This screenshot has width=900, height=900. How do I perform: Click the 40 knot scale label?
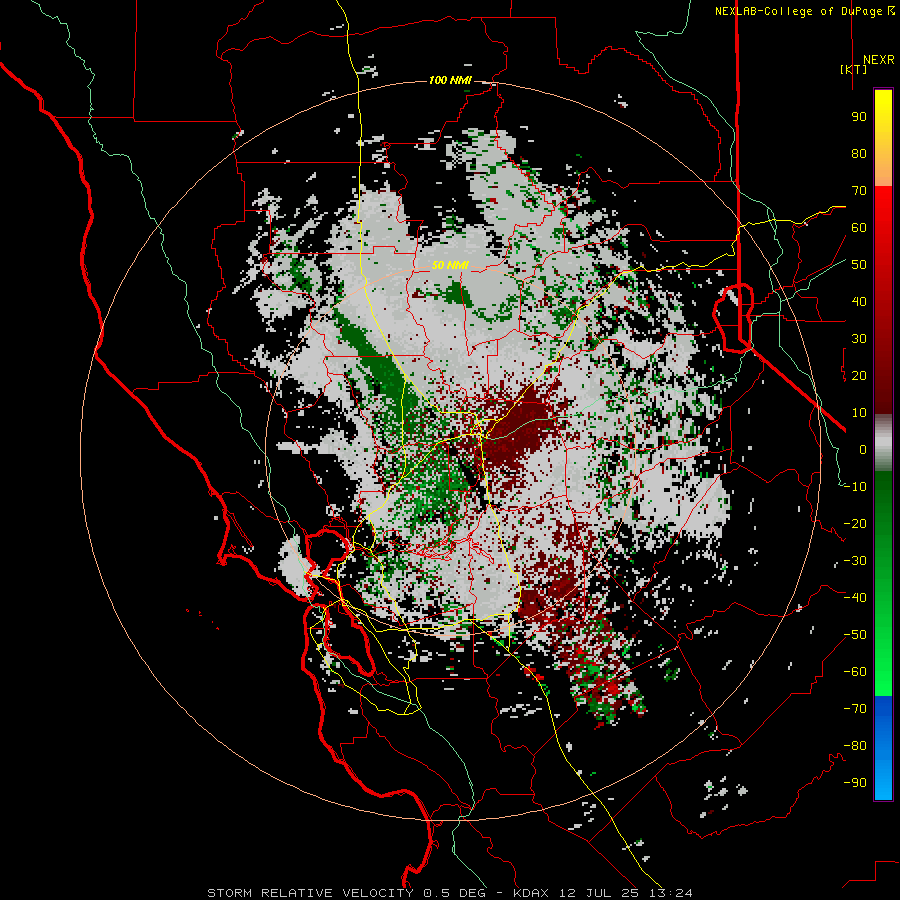859,302
